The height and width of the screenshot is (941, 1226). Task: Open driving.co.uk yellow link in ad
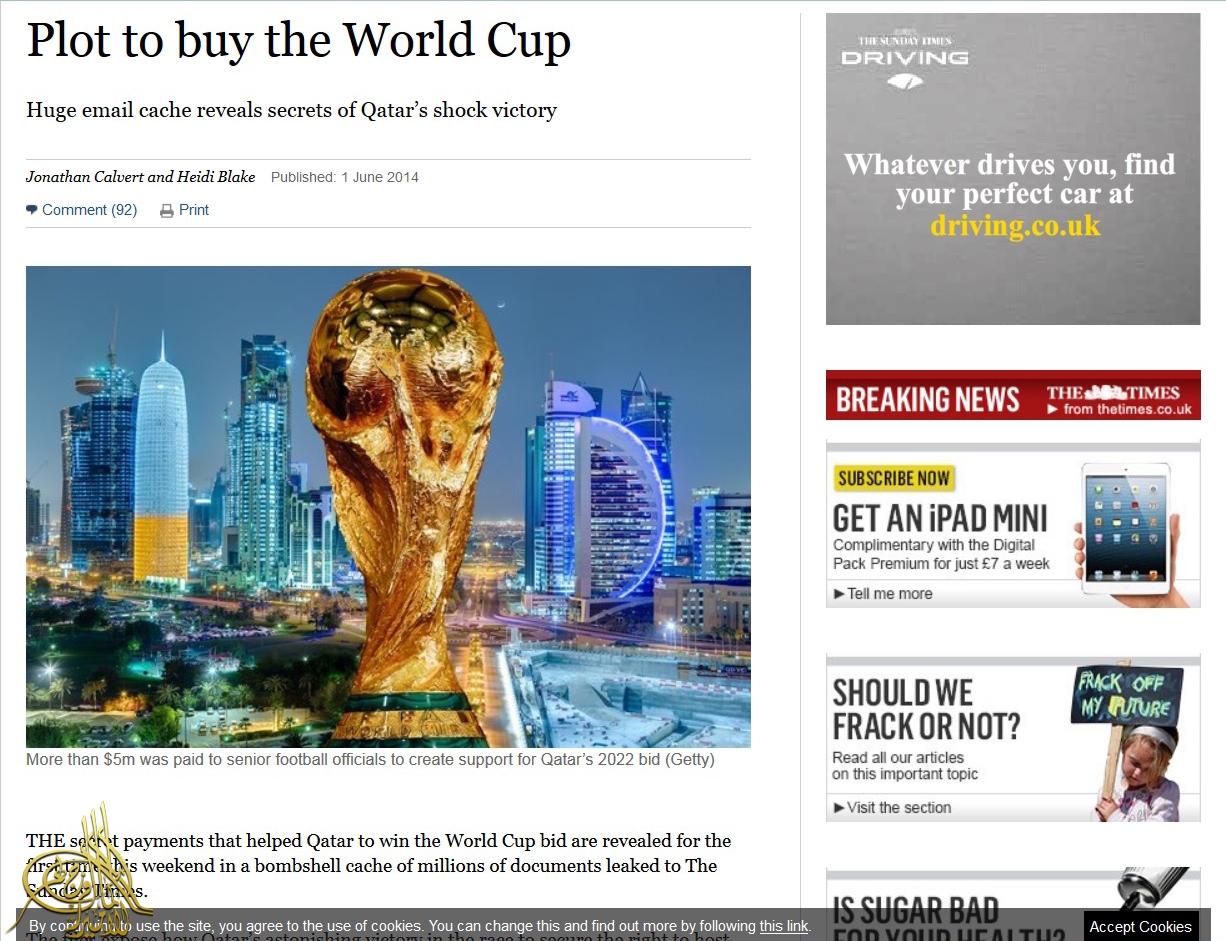(1015, 225)
